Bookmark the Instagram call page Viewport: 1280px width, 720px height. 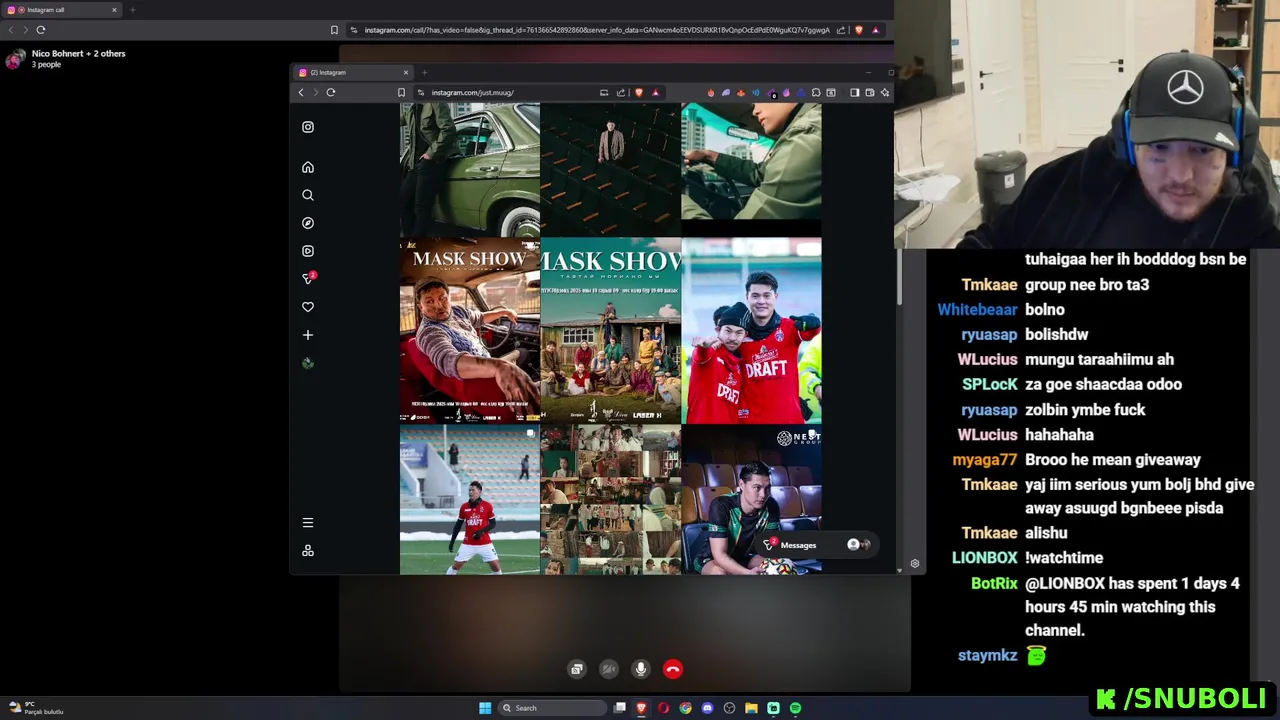point(334,30)
